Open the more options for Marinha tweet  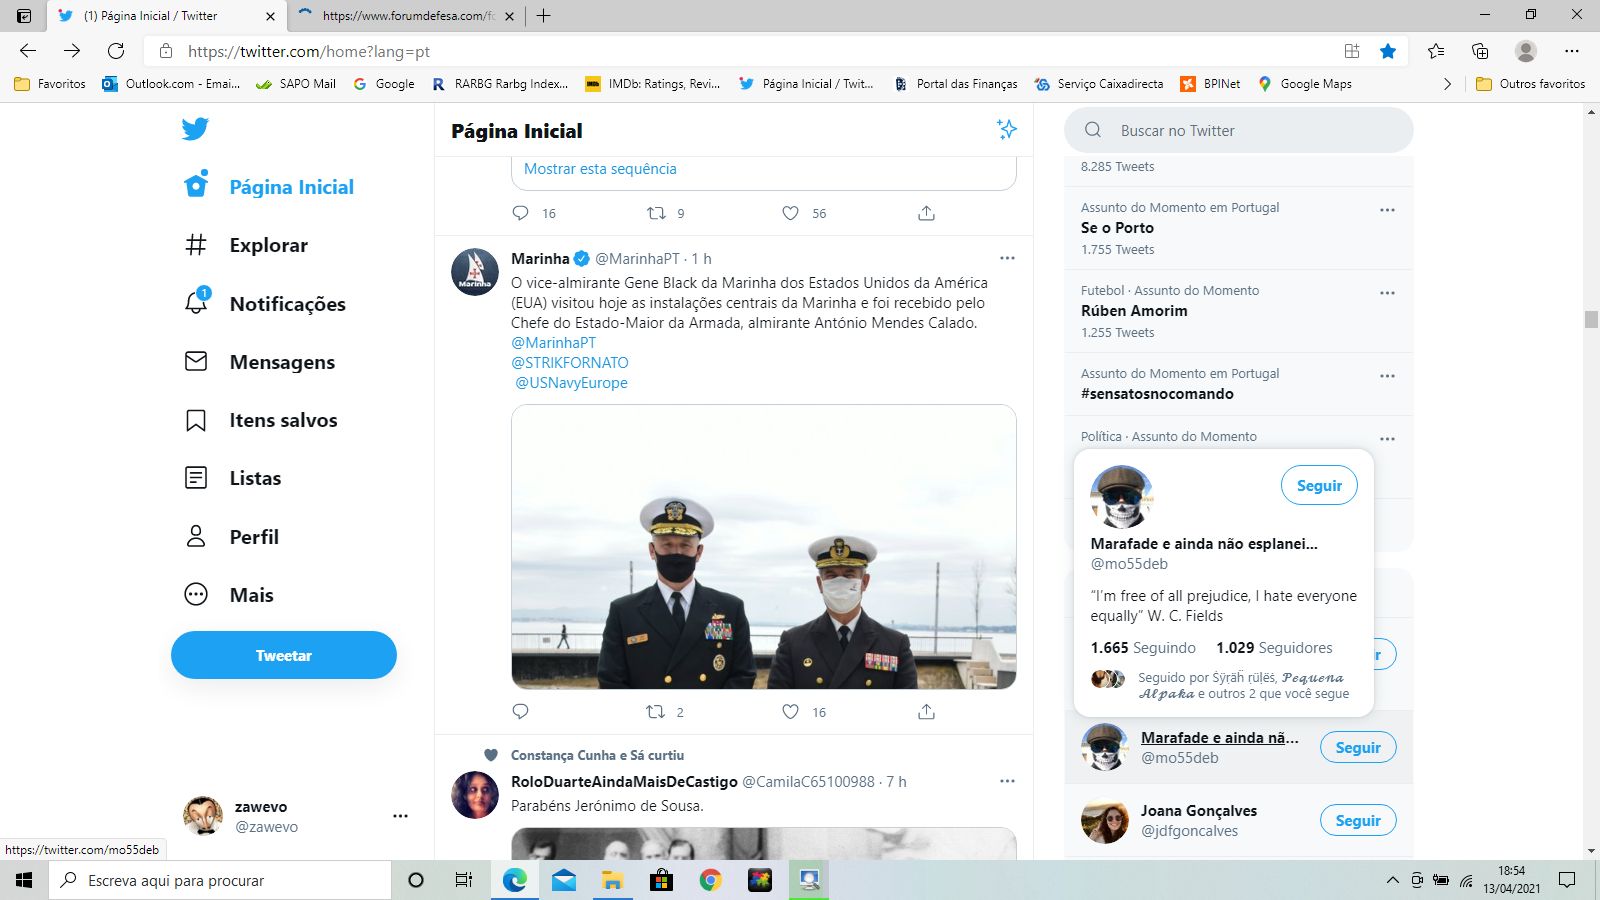tap(1007, 258)
